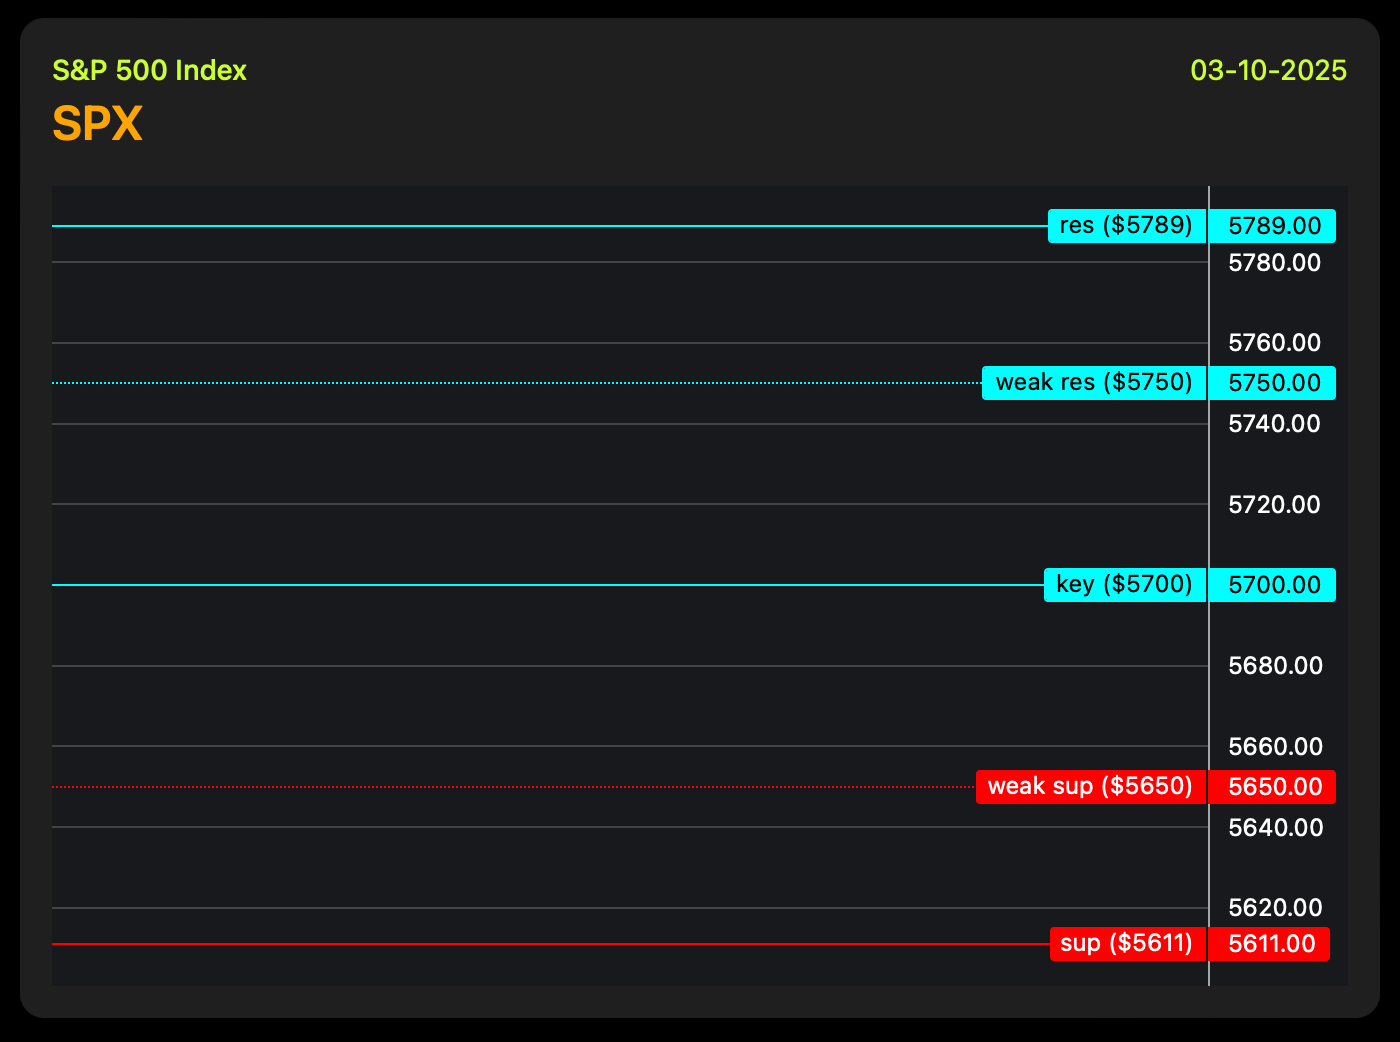1400x1042 pixels.
Task: Select the key ($5700) level label
Action: point(1125,585)
